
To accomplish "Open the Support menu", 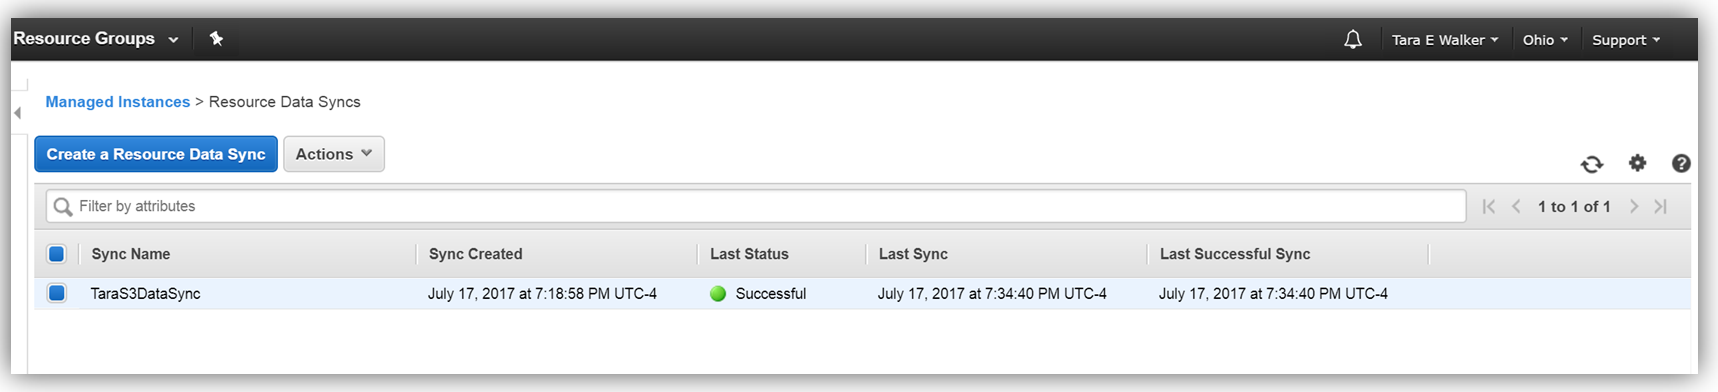I will click(1626, 40).
